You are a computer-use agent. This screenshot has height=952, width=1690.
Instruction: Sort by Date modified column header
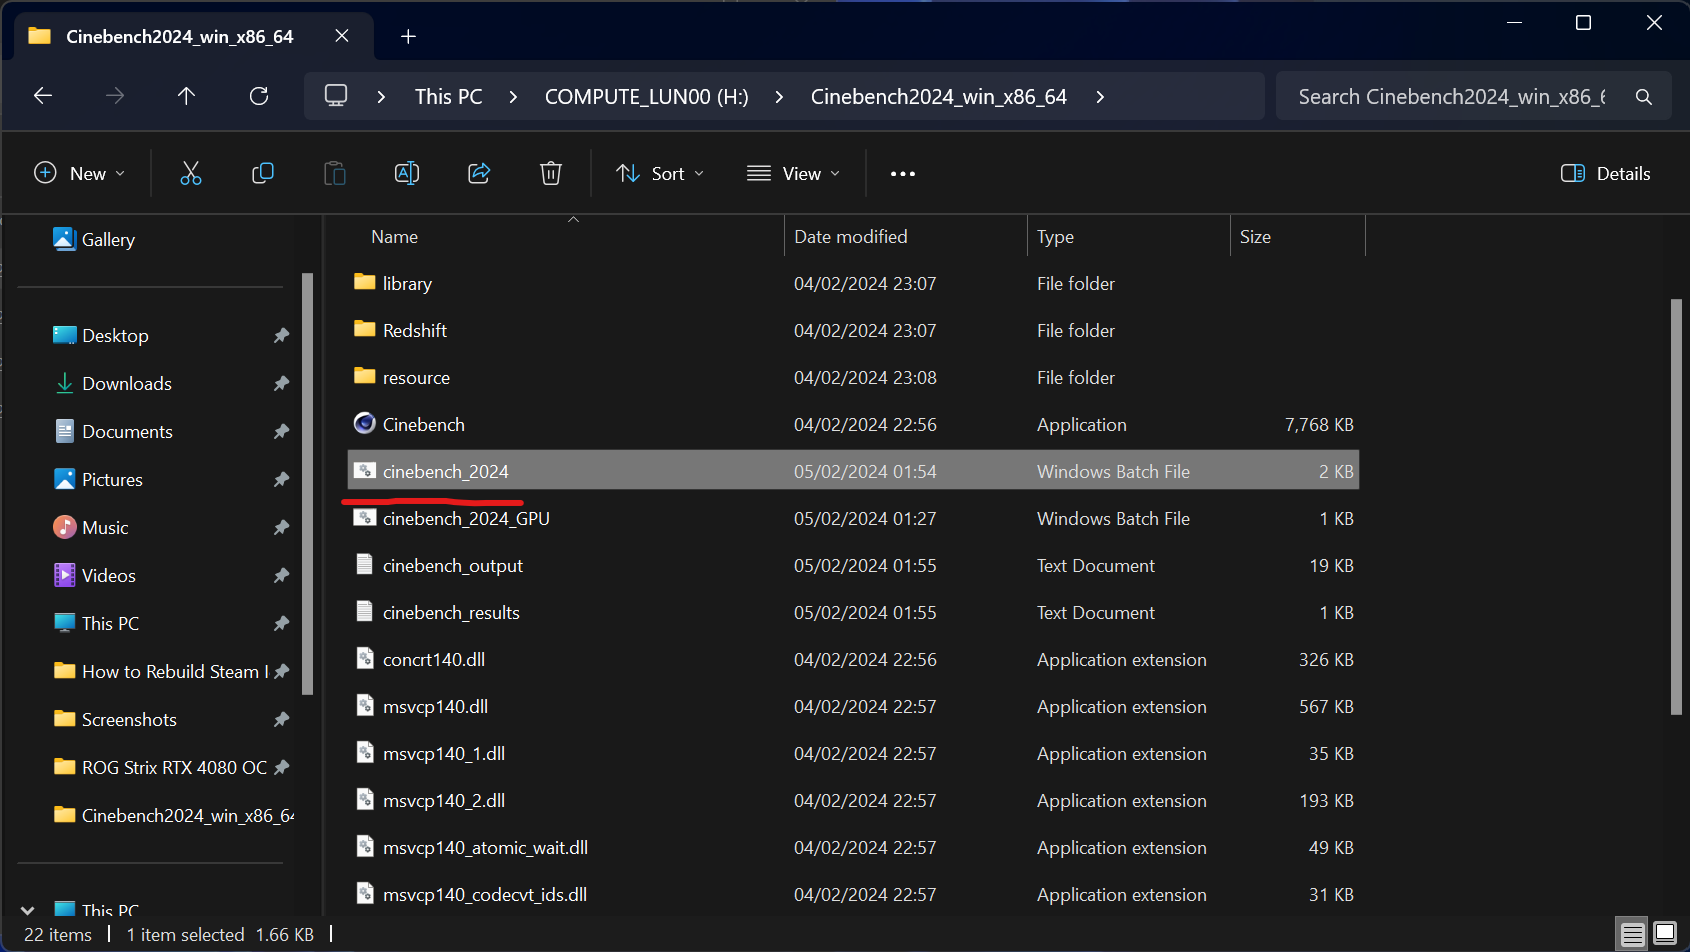point(851,237)
